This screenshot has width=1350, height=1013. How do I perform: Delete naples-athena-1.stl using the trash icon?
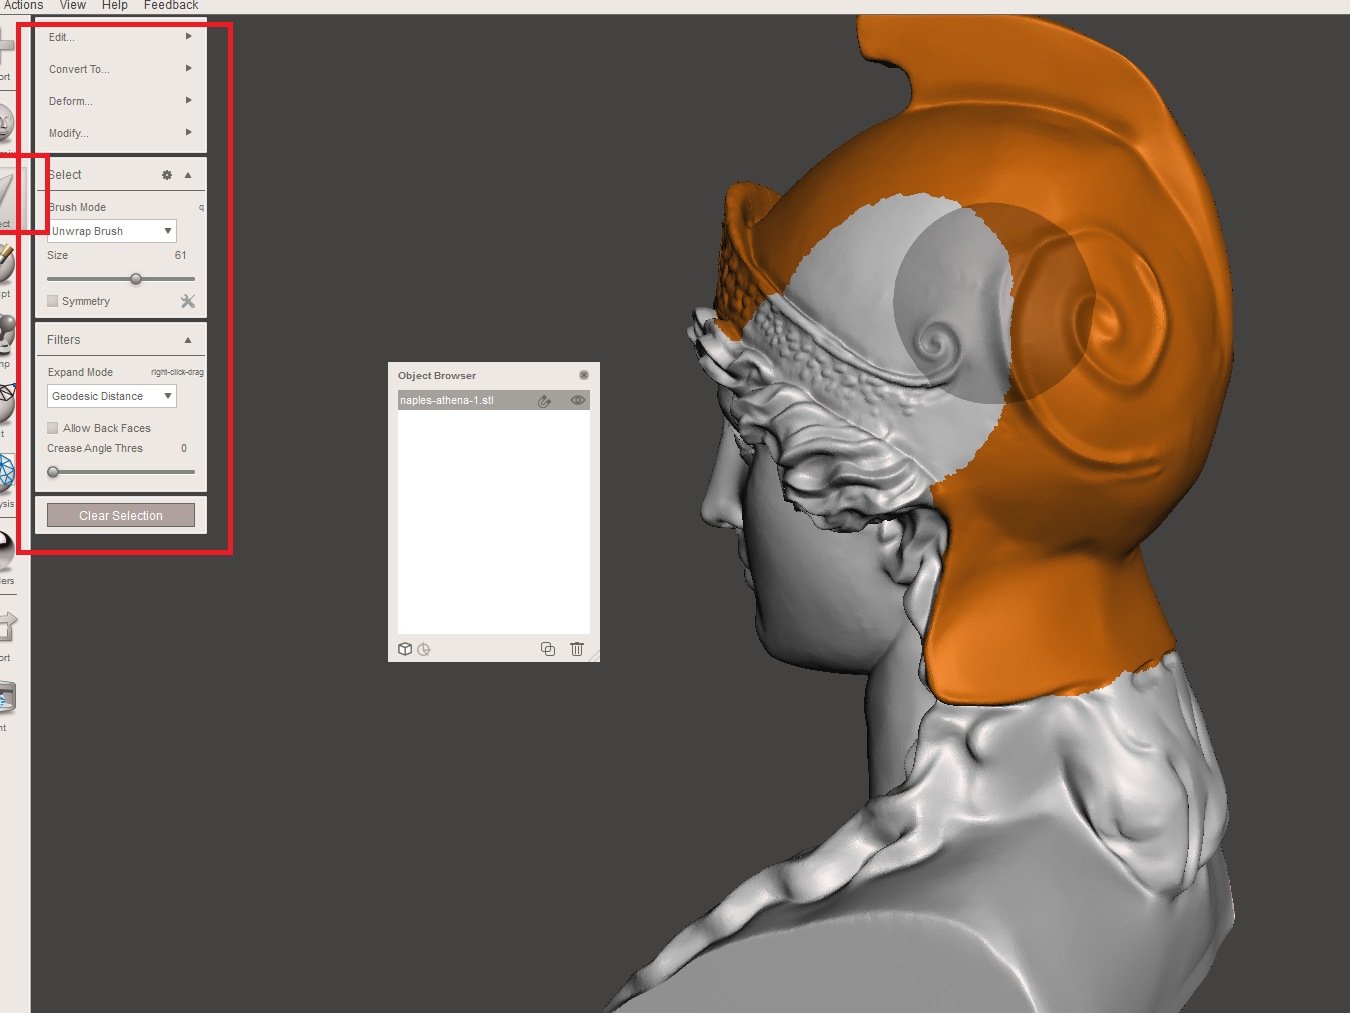click(577, 649)
